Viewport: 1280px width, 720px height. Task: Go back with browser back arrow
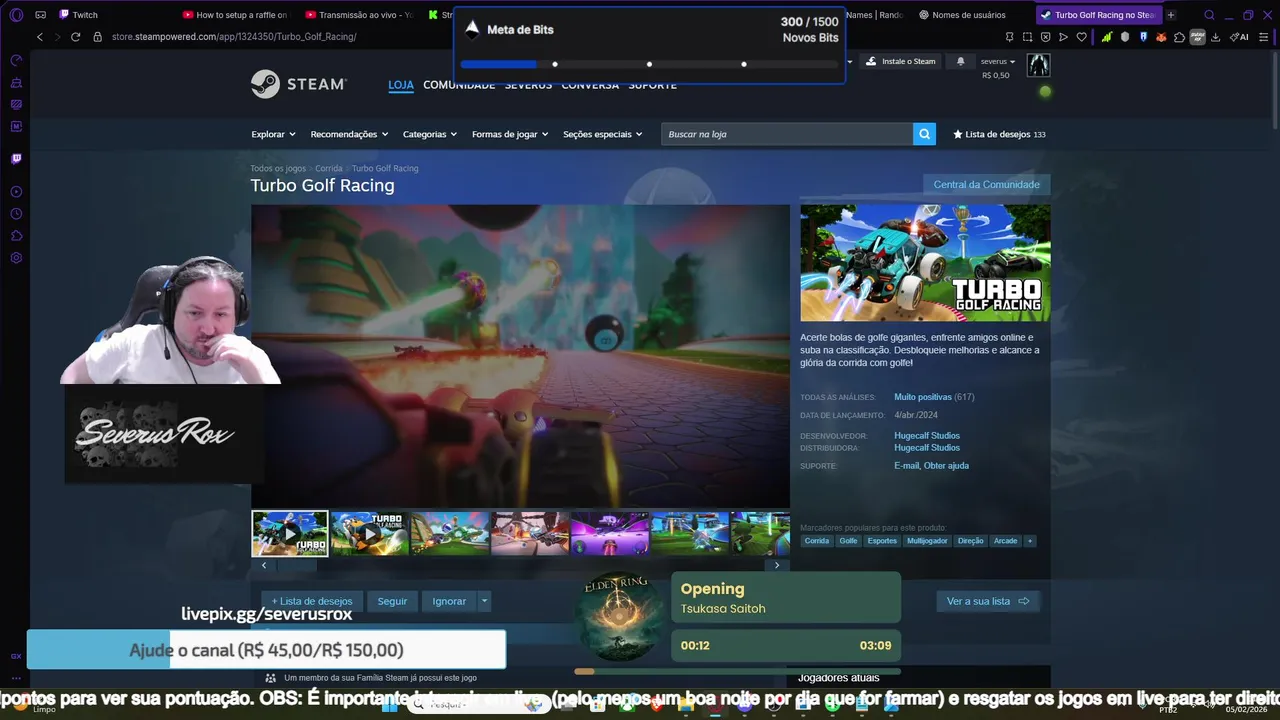(x=40, y=37)
